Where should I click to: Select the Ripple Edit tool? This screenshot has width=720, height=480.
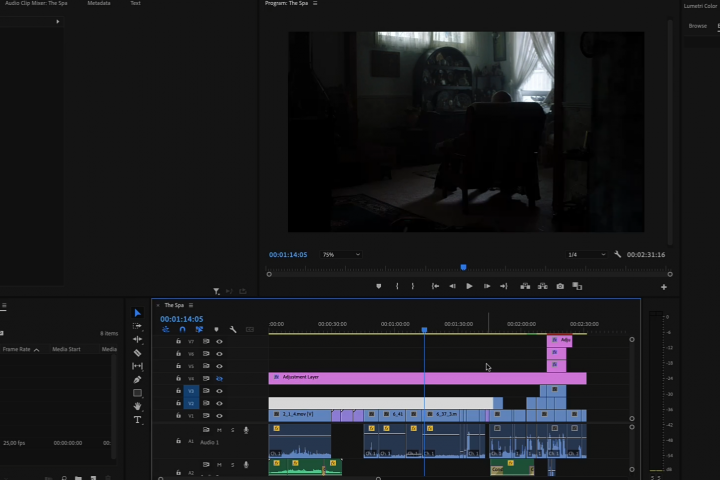click(137, 339)
